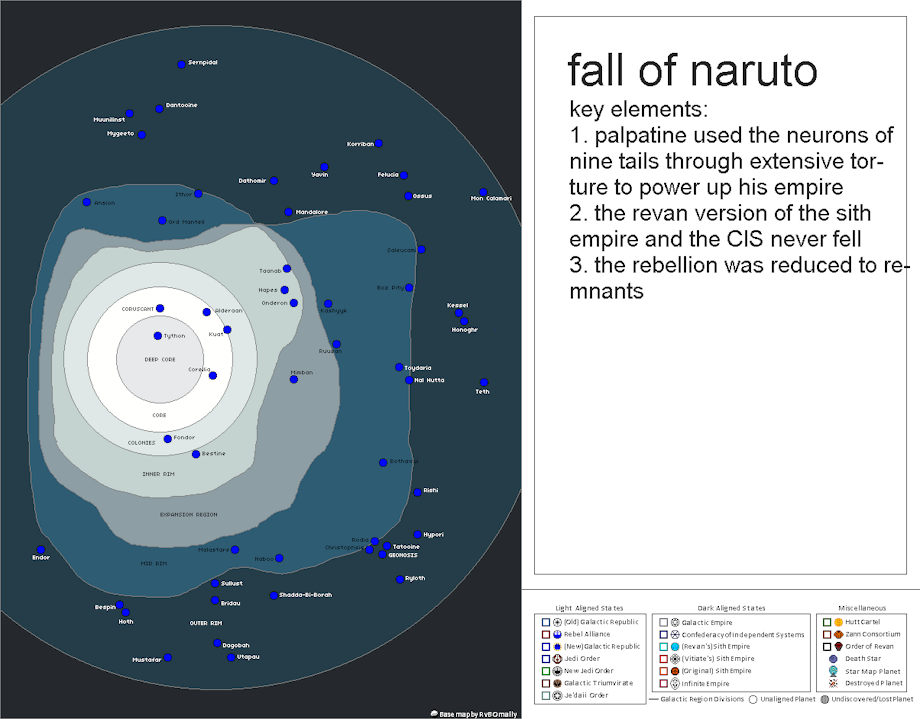The width and height of the screenshot is (920, 719).
Task: Select the Endor planet marker
Action: point(41,550)
